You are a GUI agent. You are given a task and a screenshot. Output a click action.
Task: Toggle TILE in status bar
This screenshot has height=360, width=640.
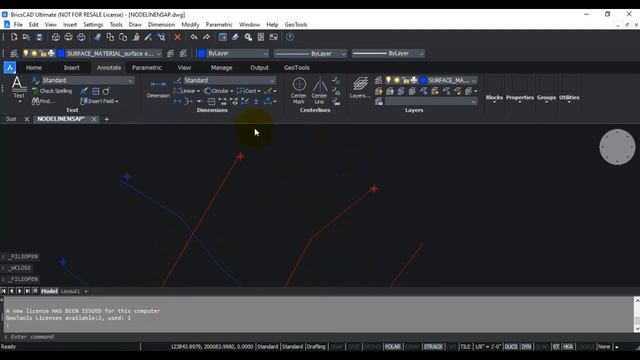pos(465,347)
